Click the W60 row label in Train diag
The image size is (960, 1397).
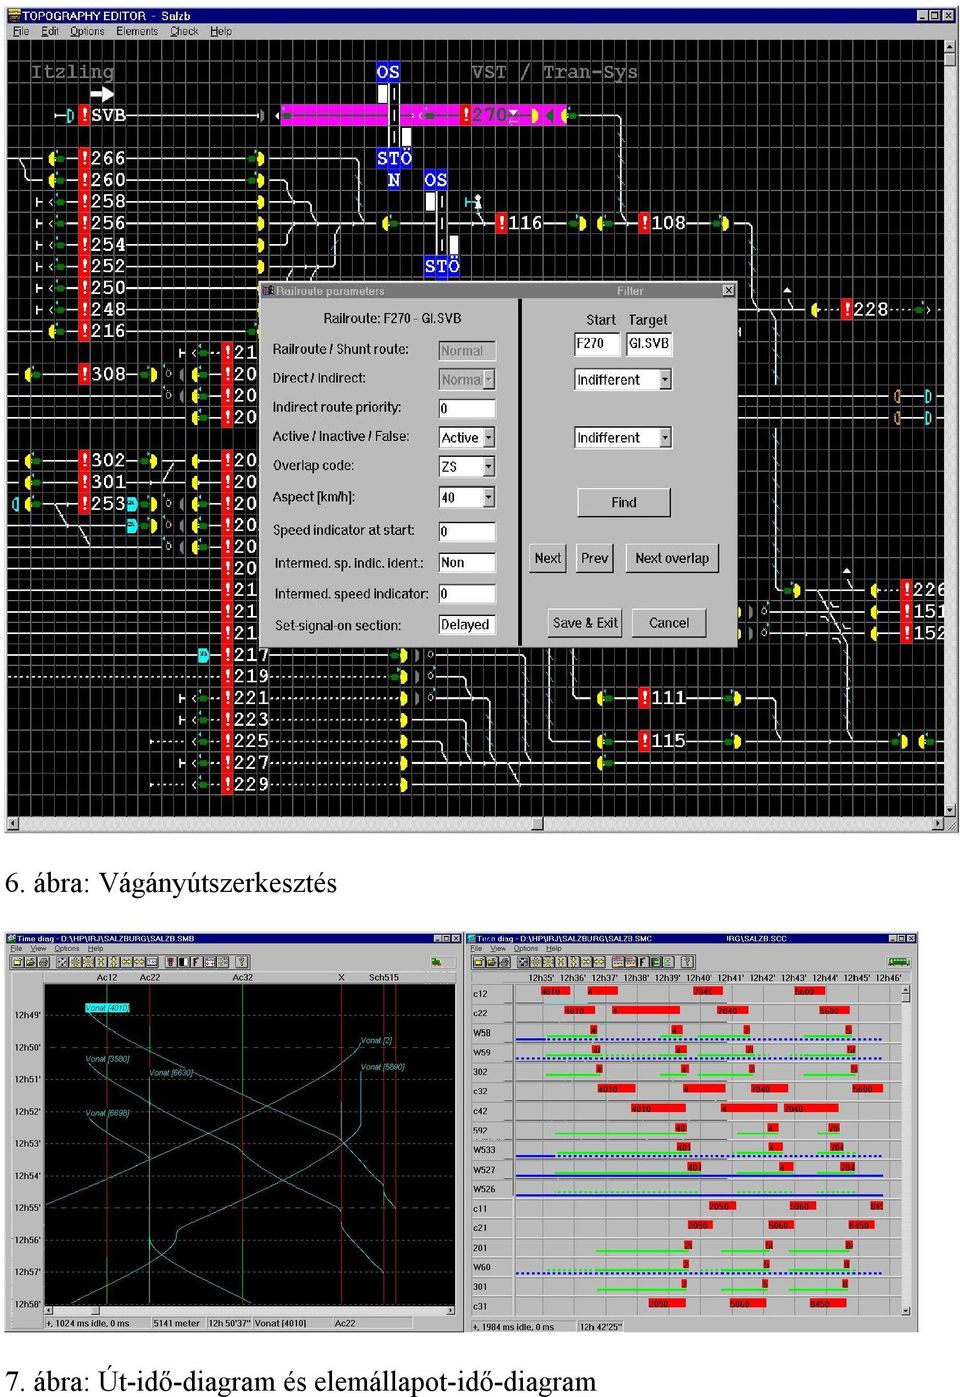482,1267
